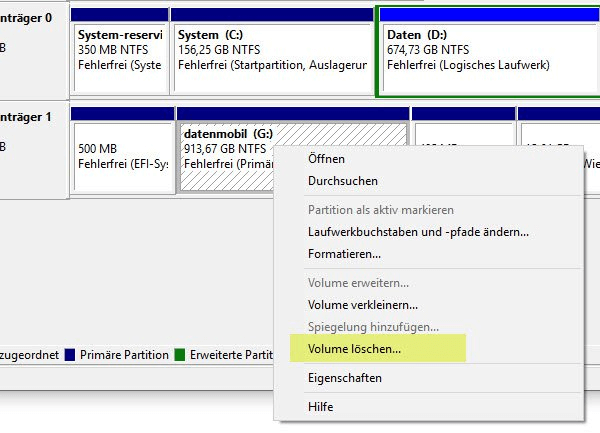Choose Volume verkleinern... menu entry
Screen dimensions: 600x433
pyautogui.click(x=363, y=304)
